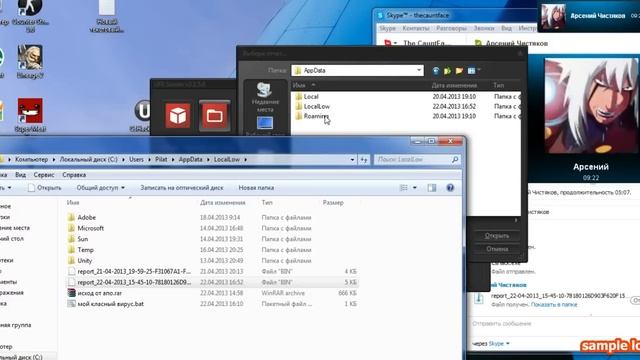This screenshot has width=640, height=360.
Task: Click the Counter-Strike desktop icon
Action: [30, 15]
